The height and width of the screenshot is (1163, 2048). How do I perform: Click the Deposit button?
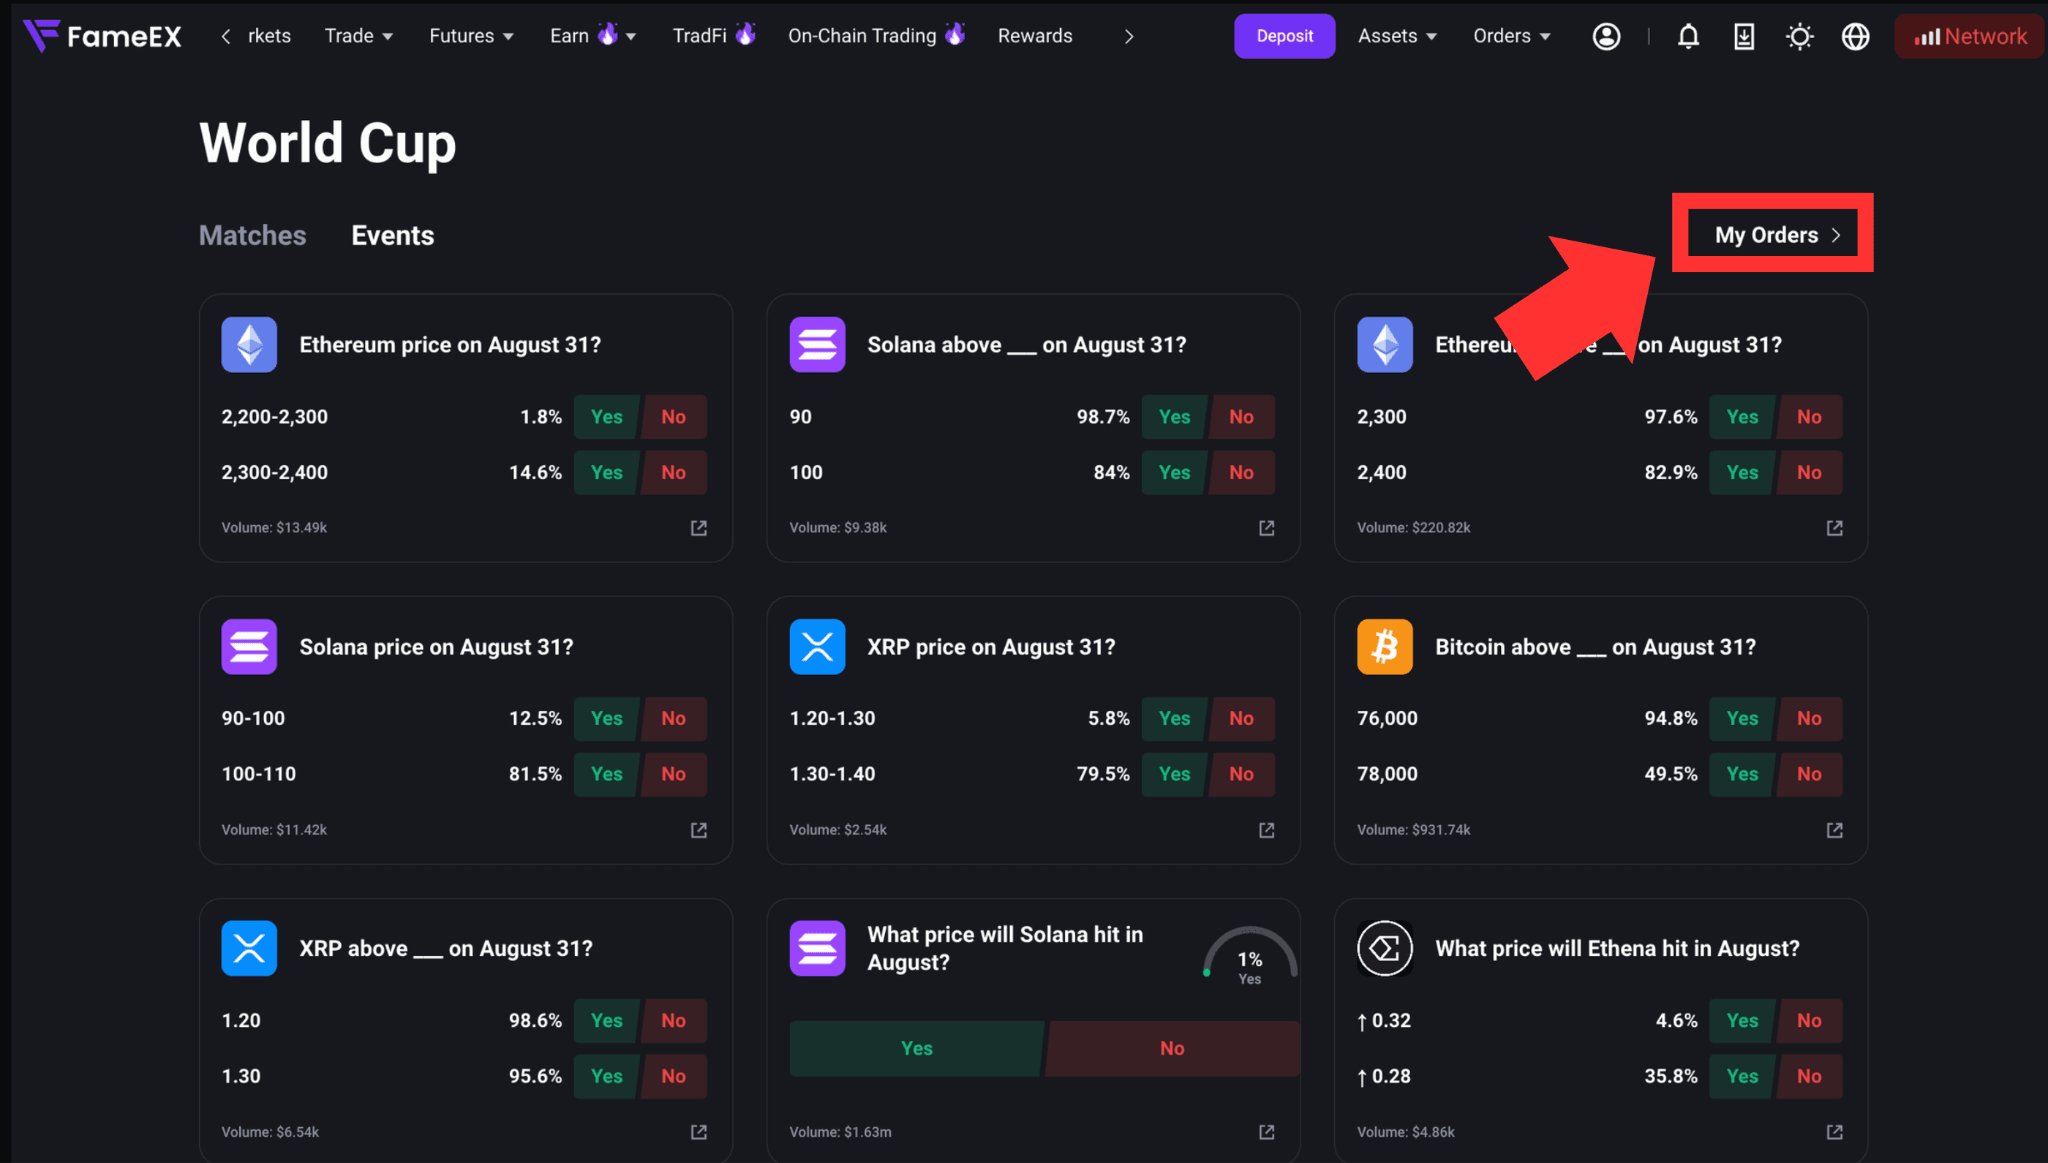pyautogui.click(x=1285, y=36)
